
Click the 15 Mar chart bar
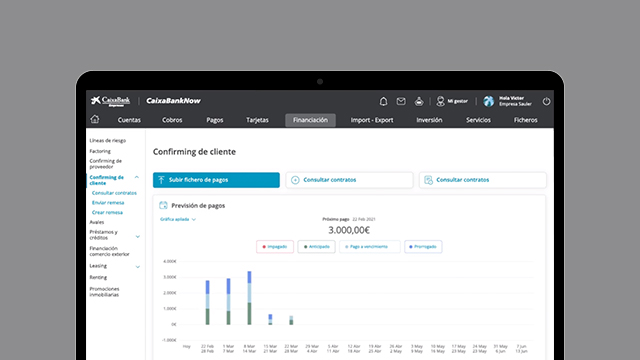click(270, 320)
